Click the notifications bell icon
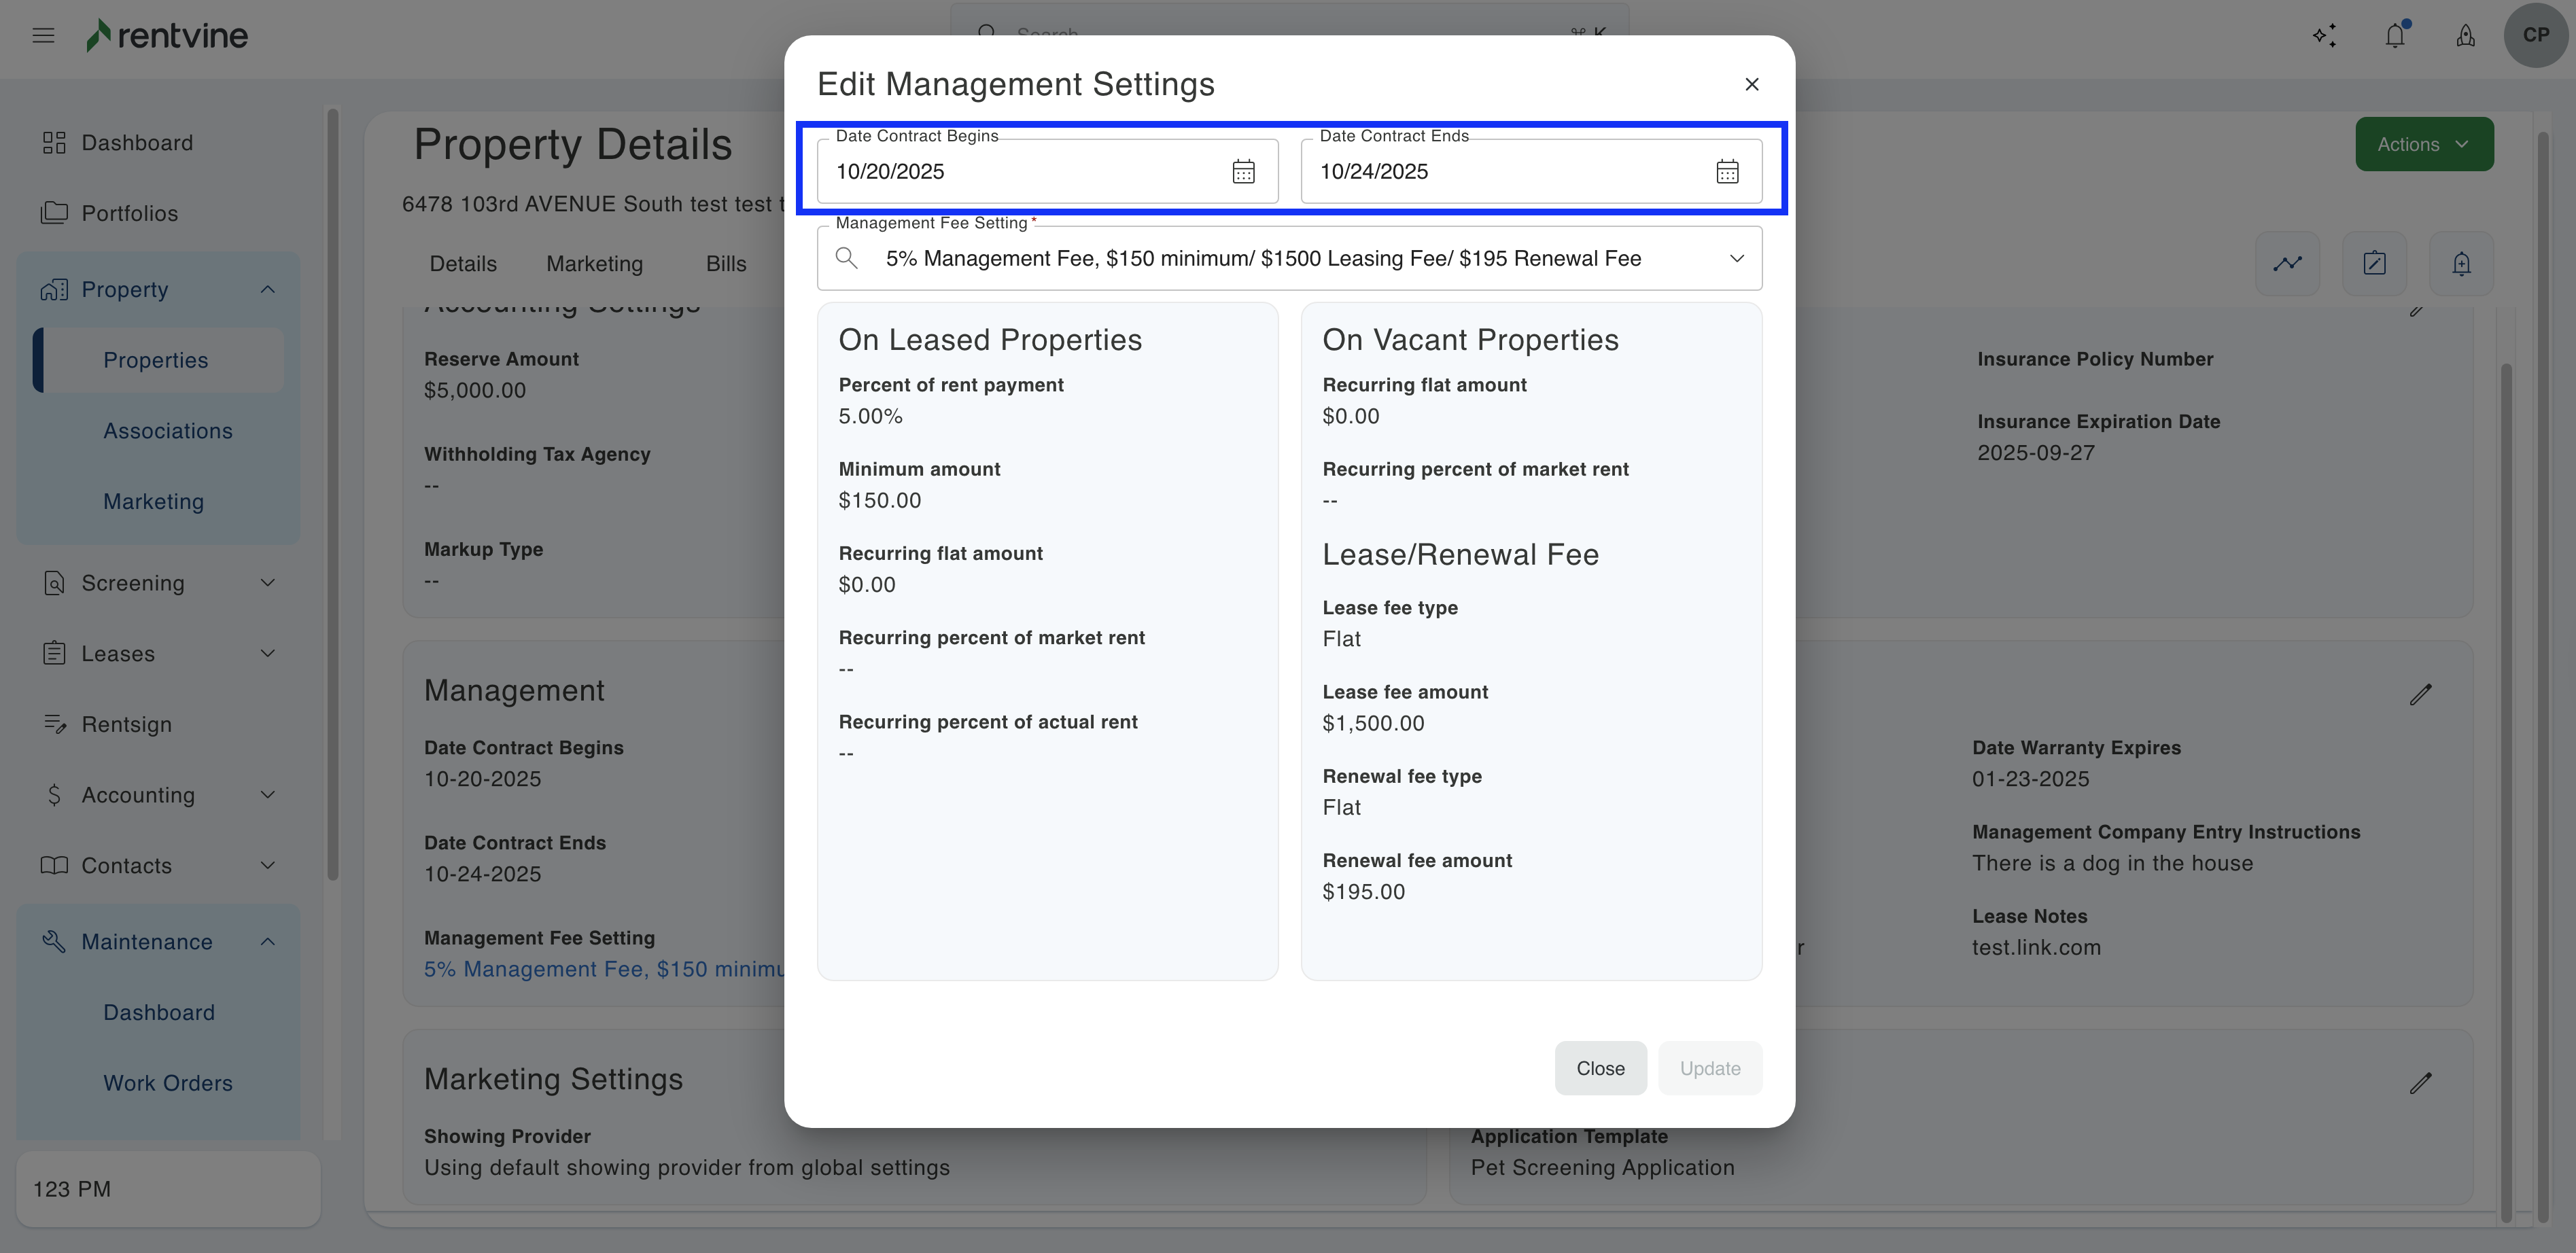Viewport: 2576px width, 1253px height. coord(2395,36)
